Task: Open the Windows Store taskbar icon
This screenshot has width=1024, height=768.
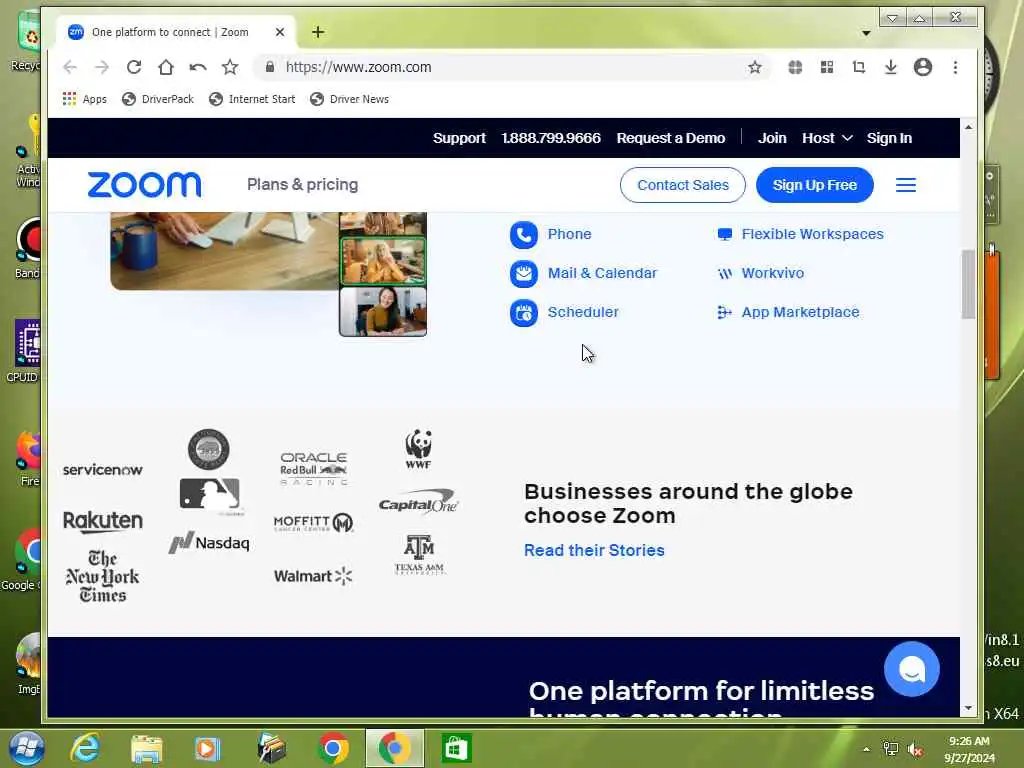Action: (456, 748)
